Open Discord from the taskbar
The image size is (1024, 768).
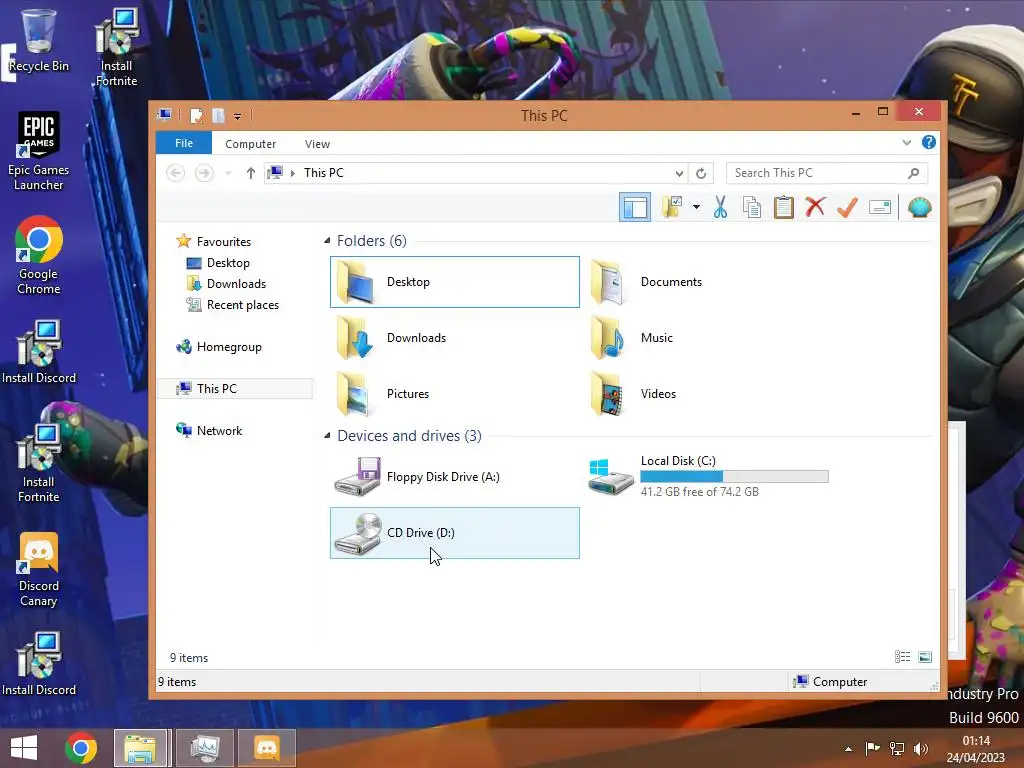[267, 748]
